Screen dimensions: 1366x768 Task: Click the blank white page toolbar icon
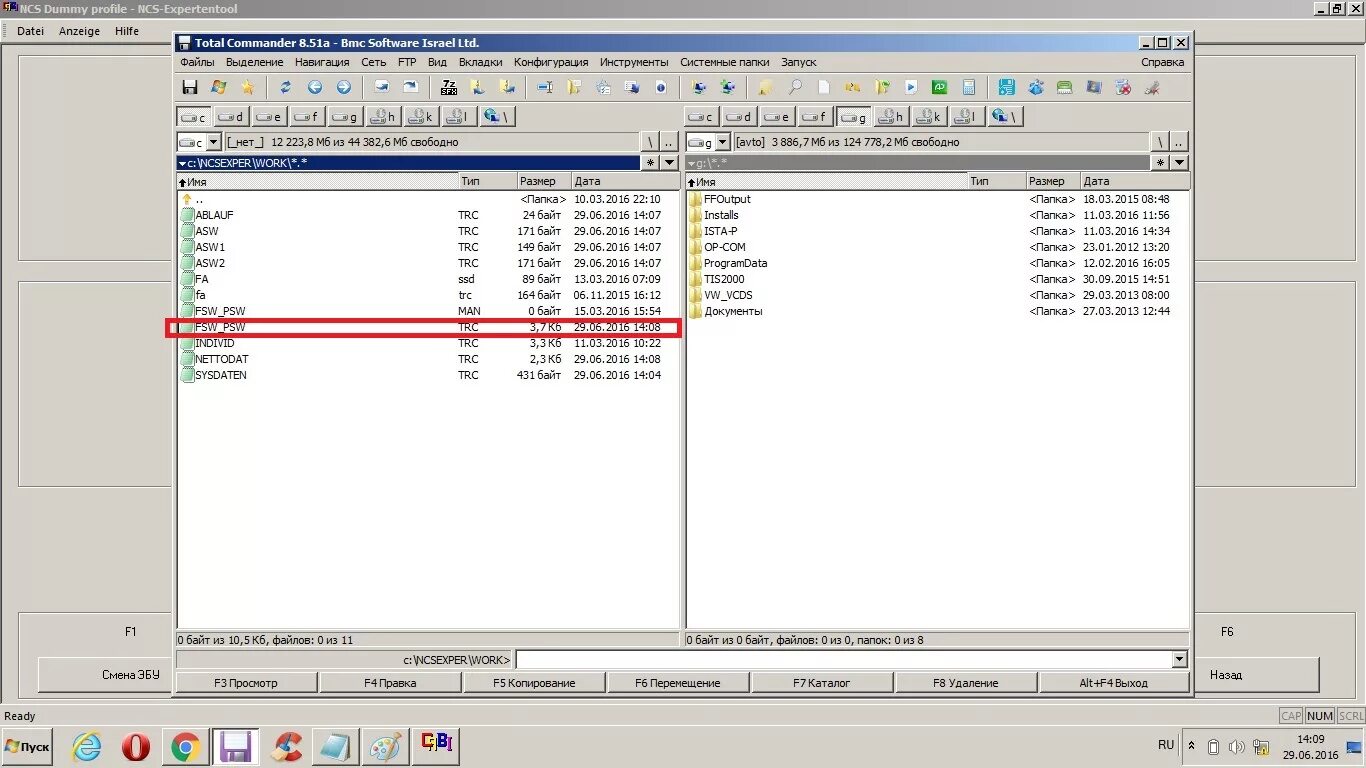tap(824, 88)
